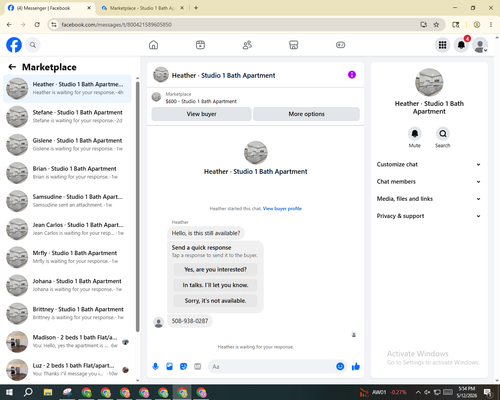Open the Jean Carlos conversation
This screenshot has width=500, height=400.
(67, 229)
